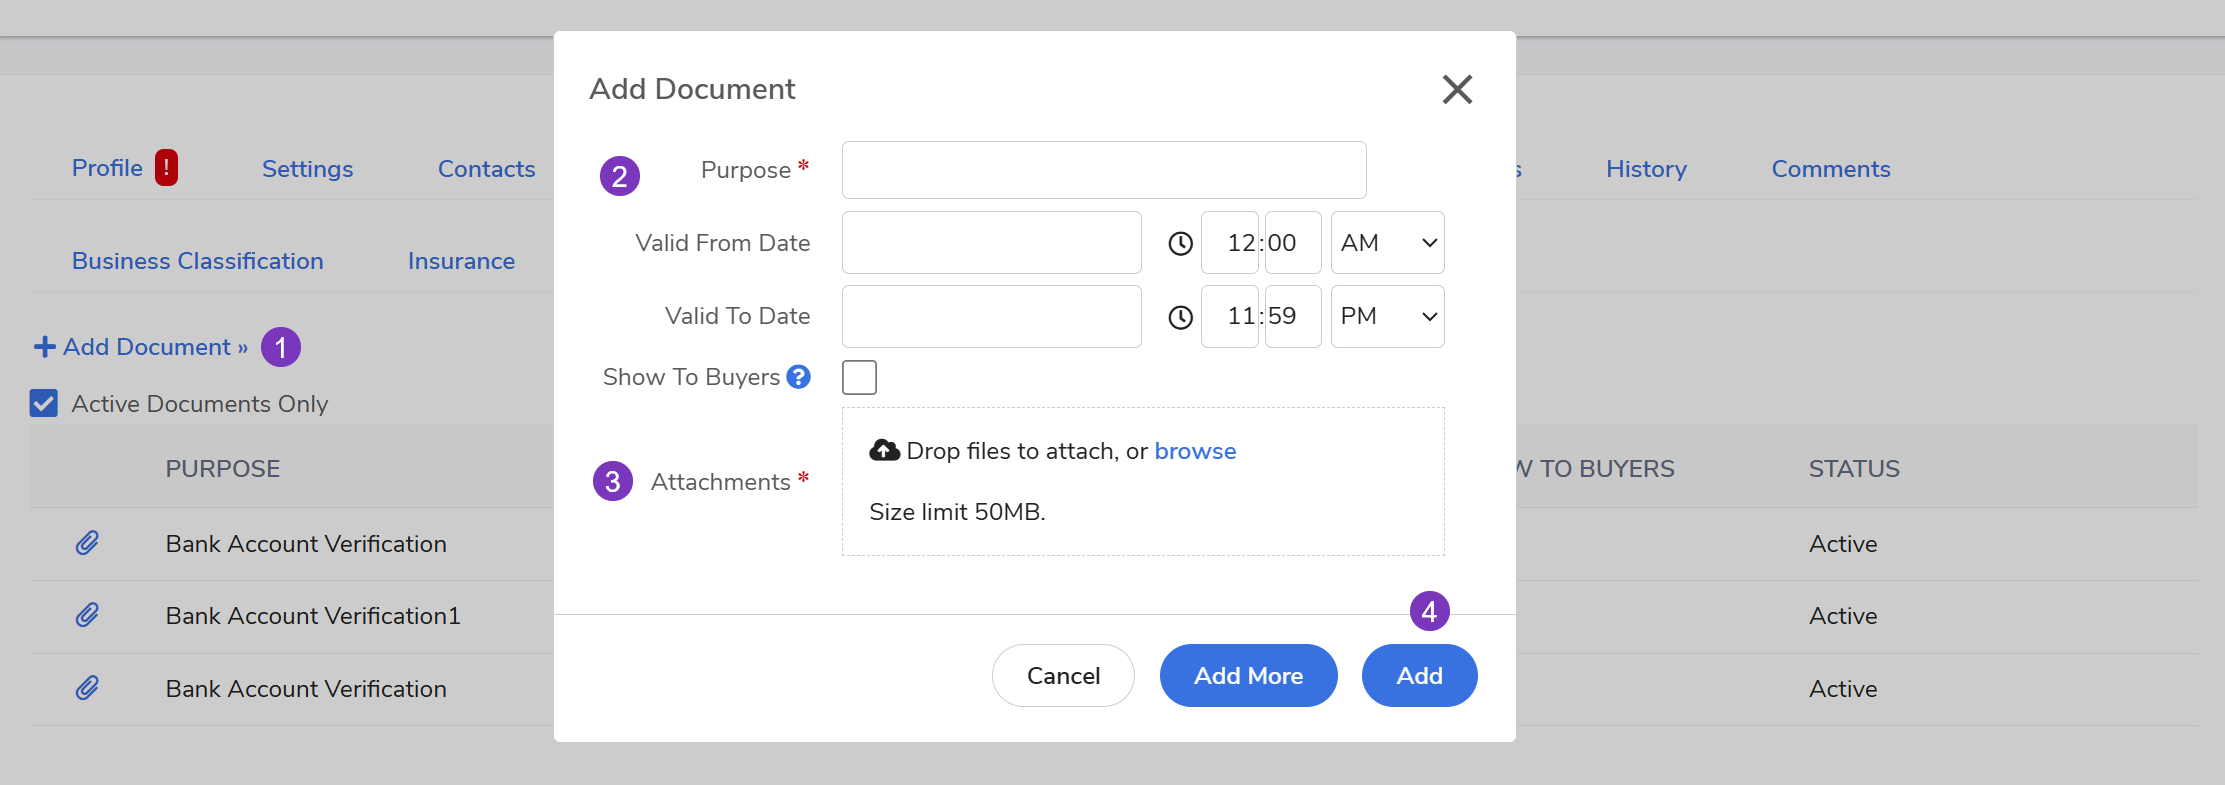Click clock icon next to Valid To Date

pos(1180,317)
